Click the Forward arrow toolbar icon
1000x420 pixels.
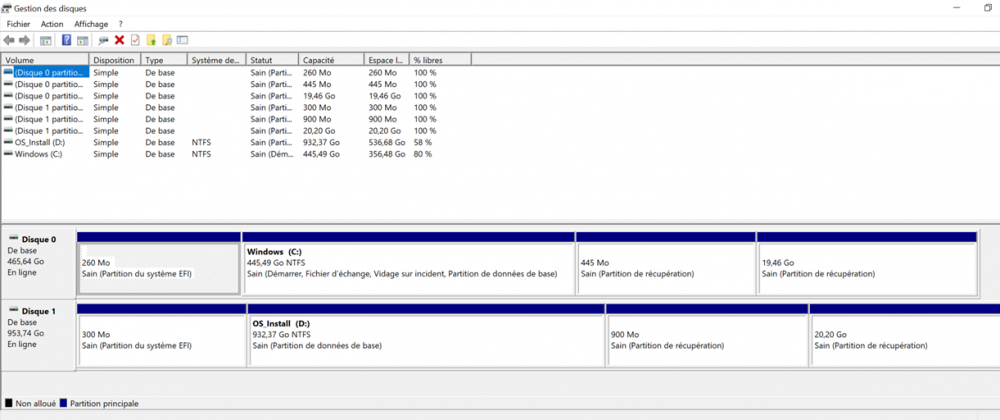[23, 40]
